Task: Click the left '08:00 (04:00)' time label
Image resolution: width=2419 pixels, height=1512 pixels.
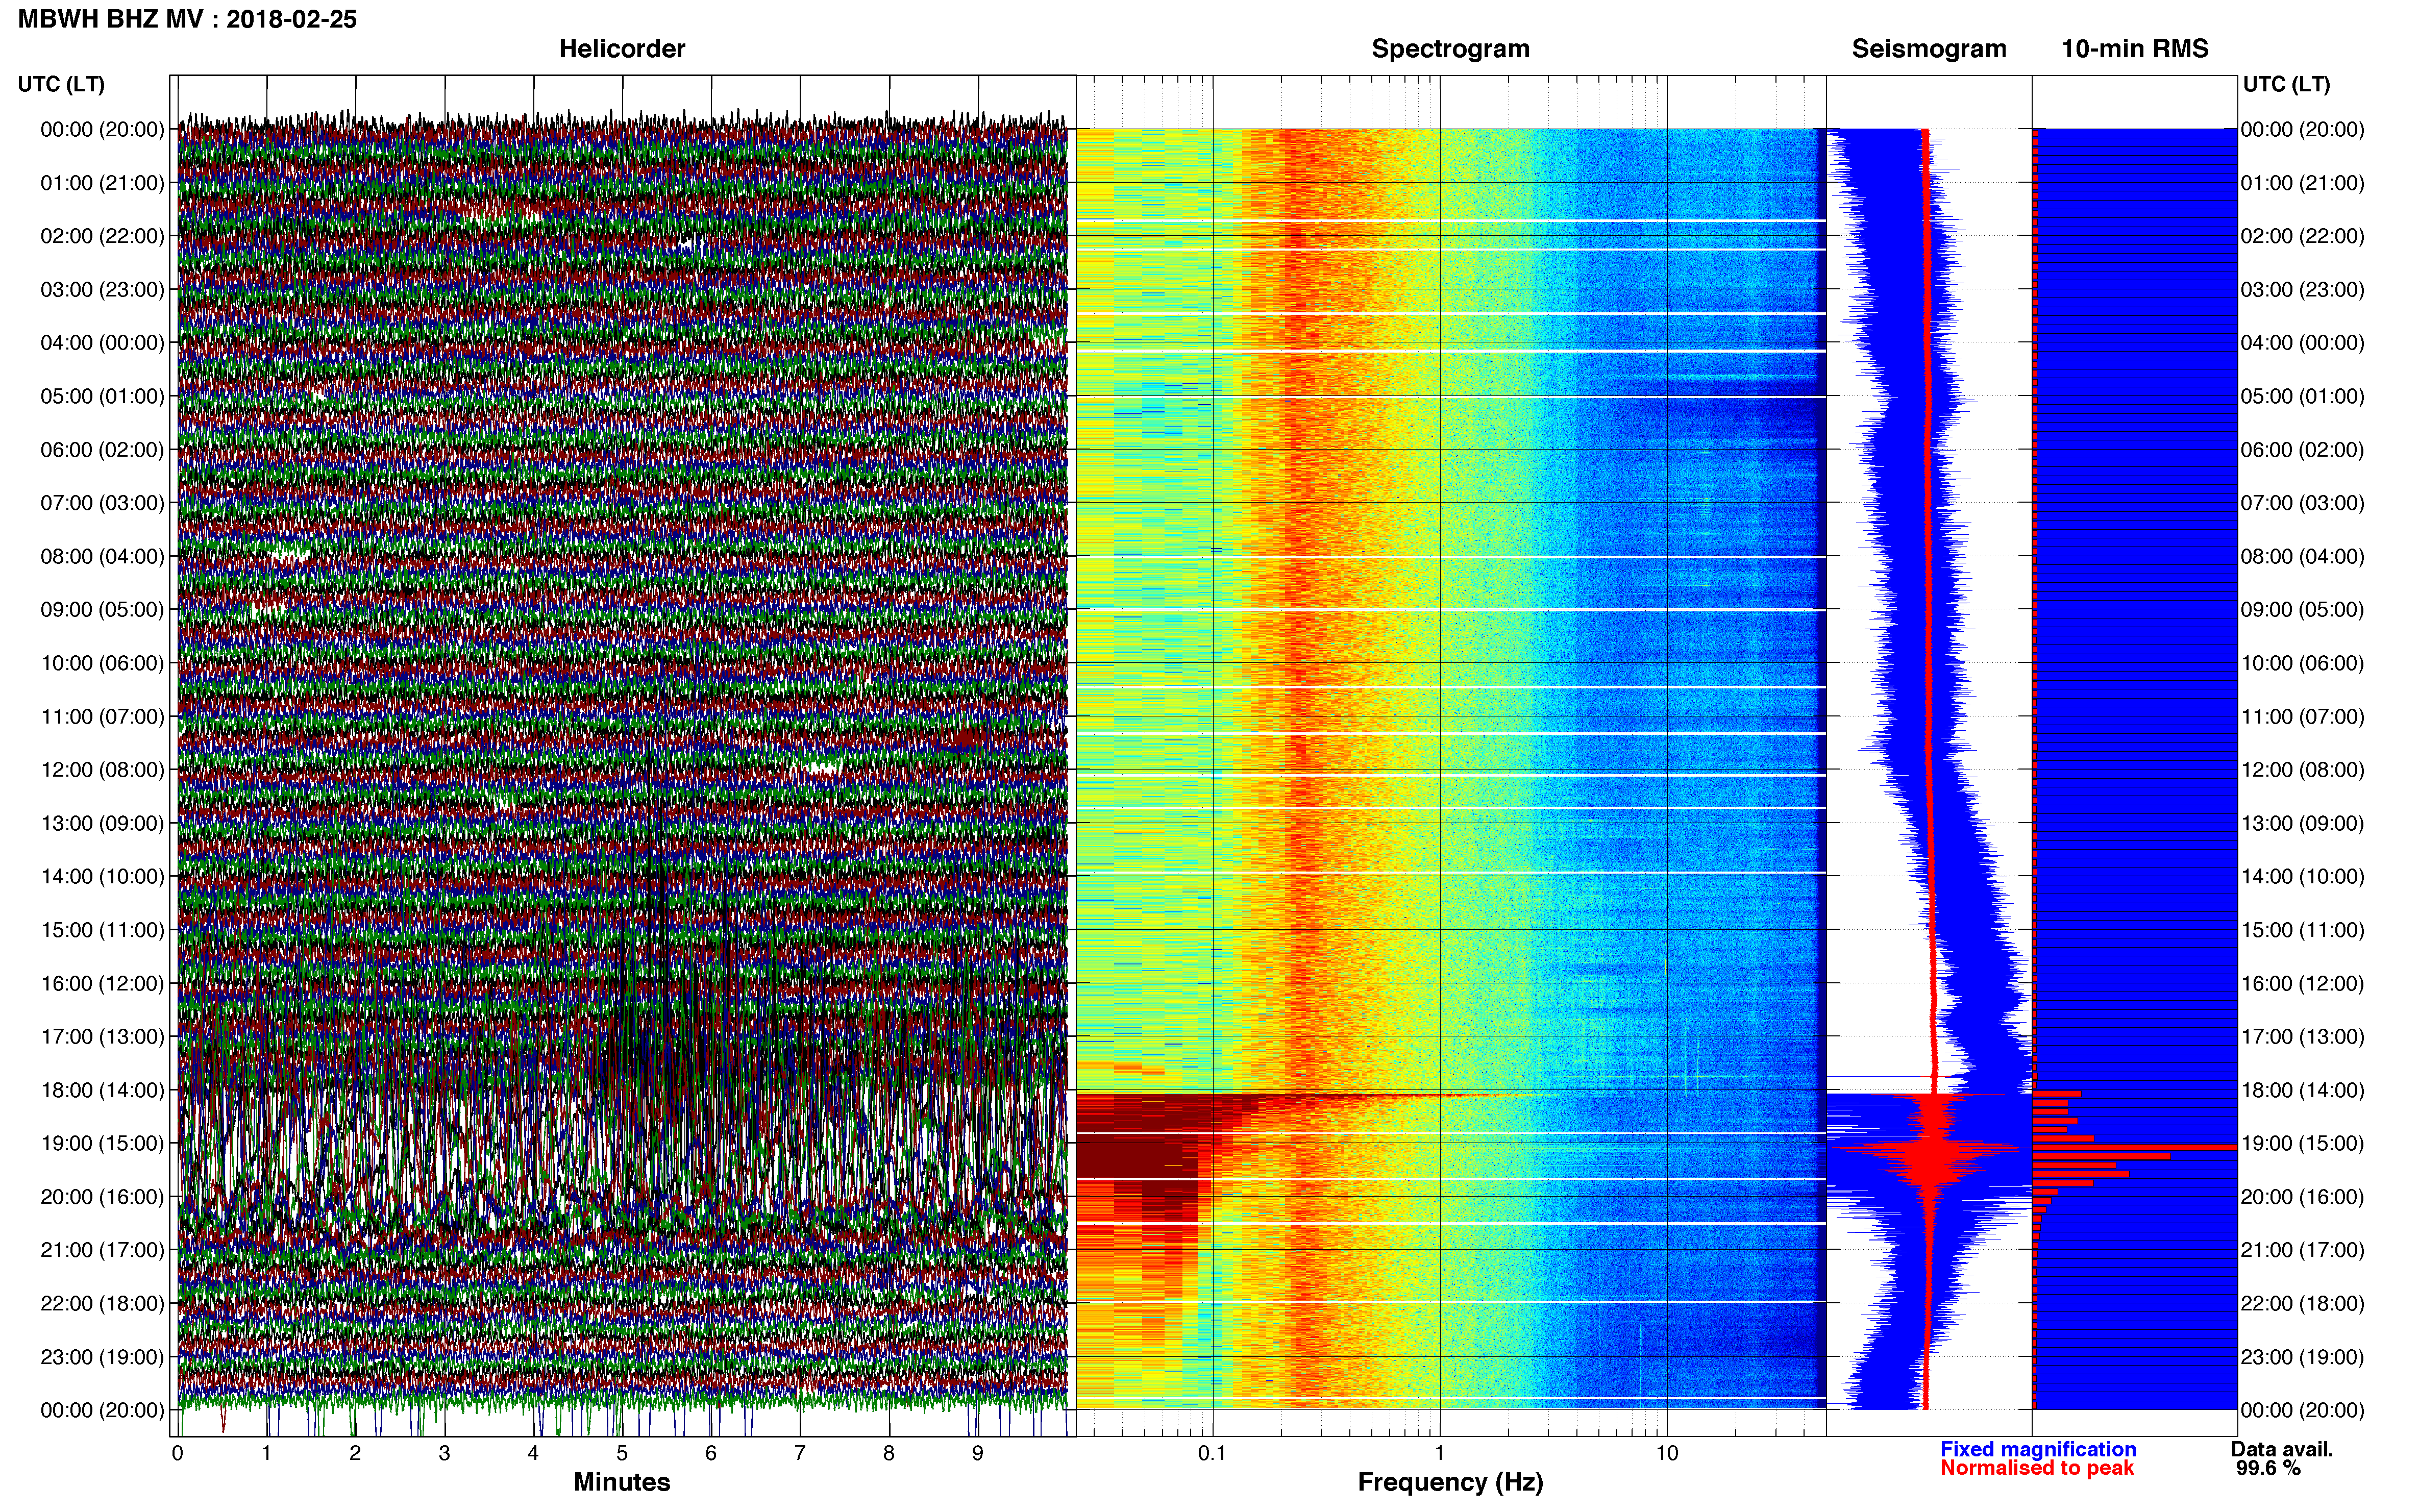Action: pyautogui.click(x=102, y=556)
